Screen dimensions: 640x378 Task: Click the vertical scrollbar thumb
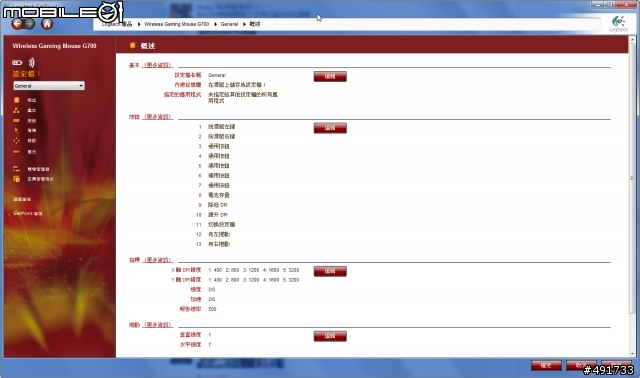(x=632, y=178)
